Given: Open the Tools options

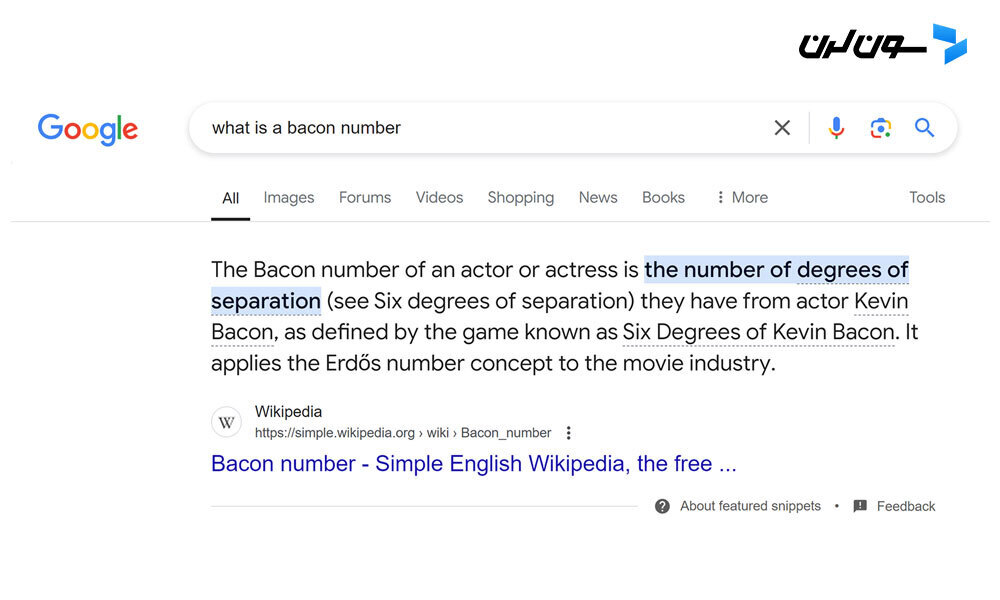Looking at the screenshot, I should (927, 198).
